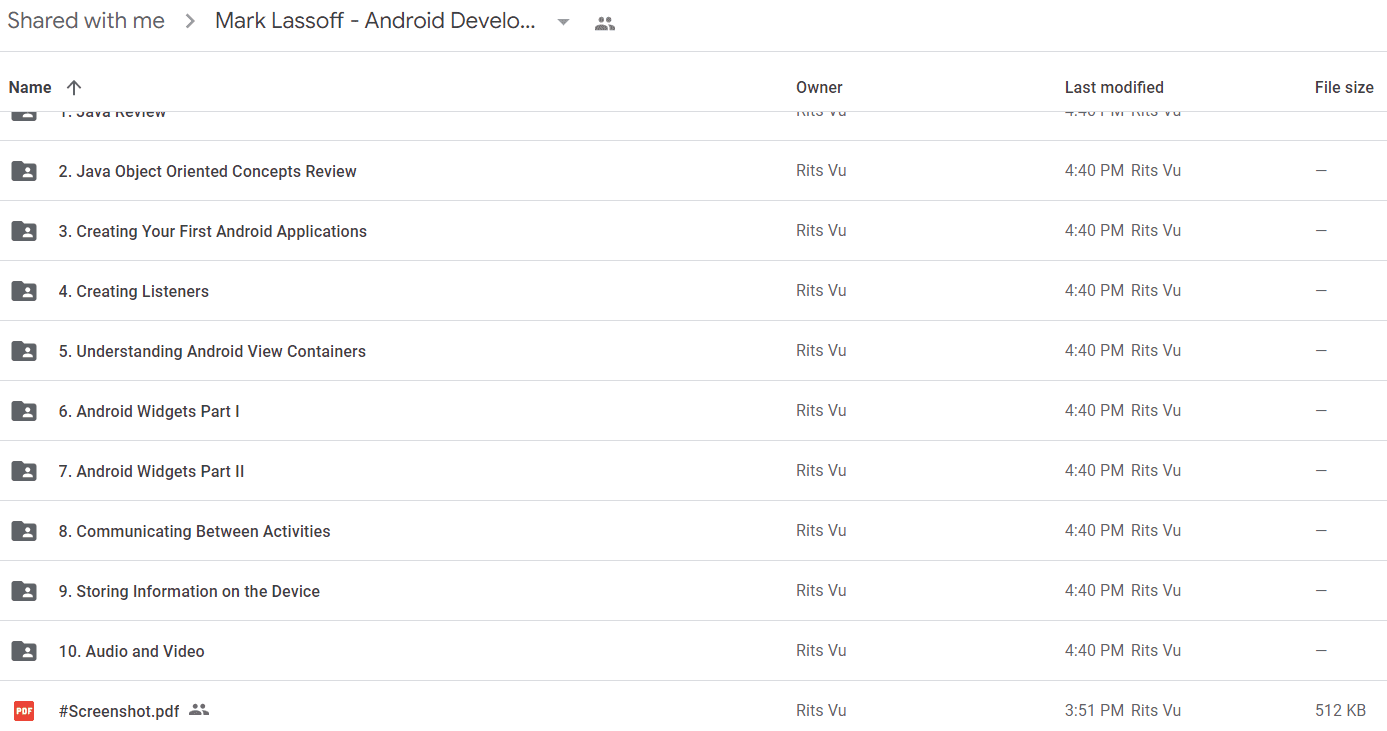The width and height of the screenshot is (1387, 731).
Task: Click the Owner column header
Action: coord(819,87)
